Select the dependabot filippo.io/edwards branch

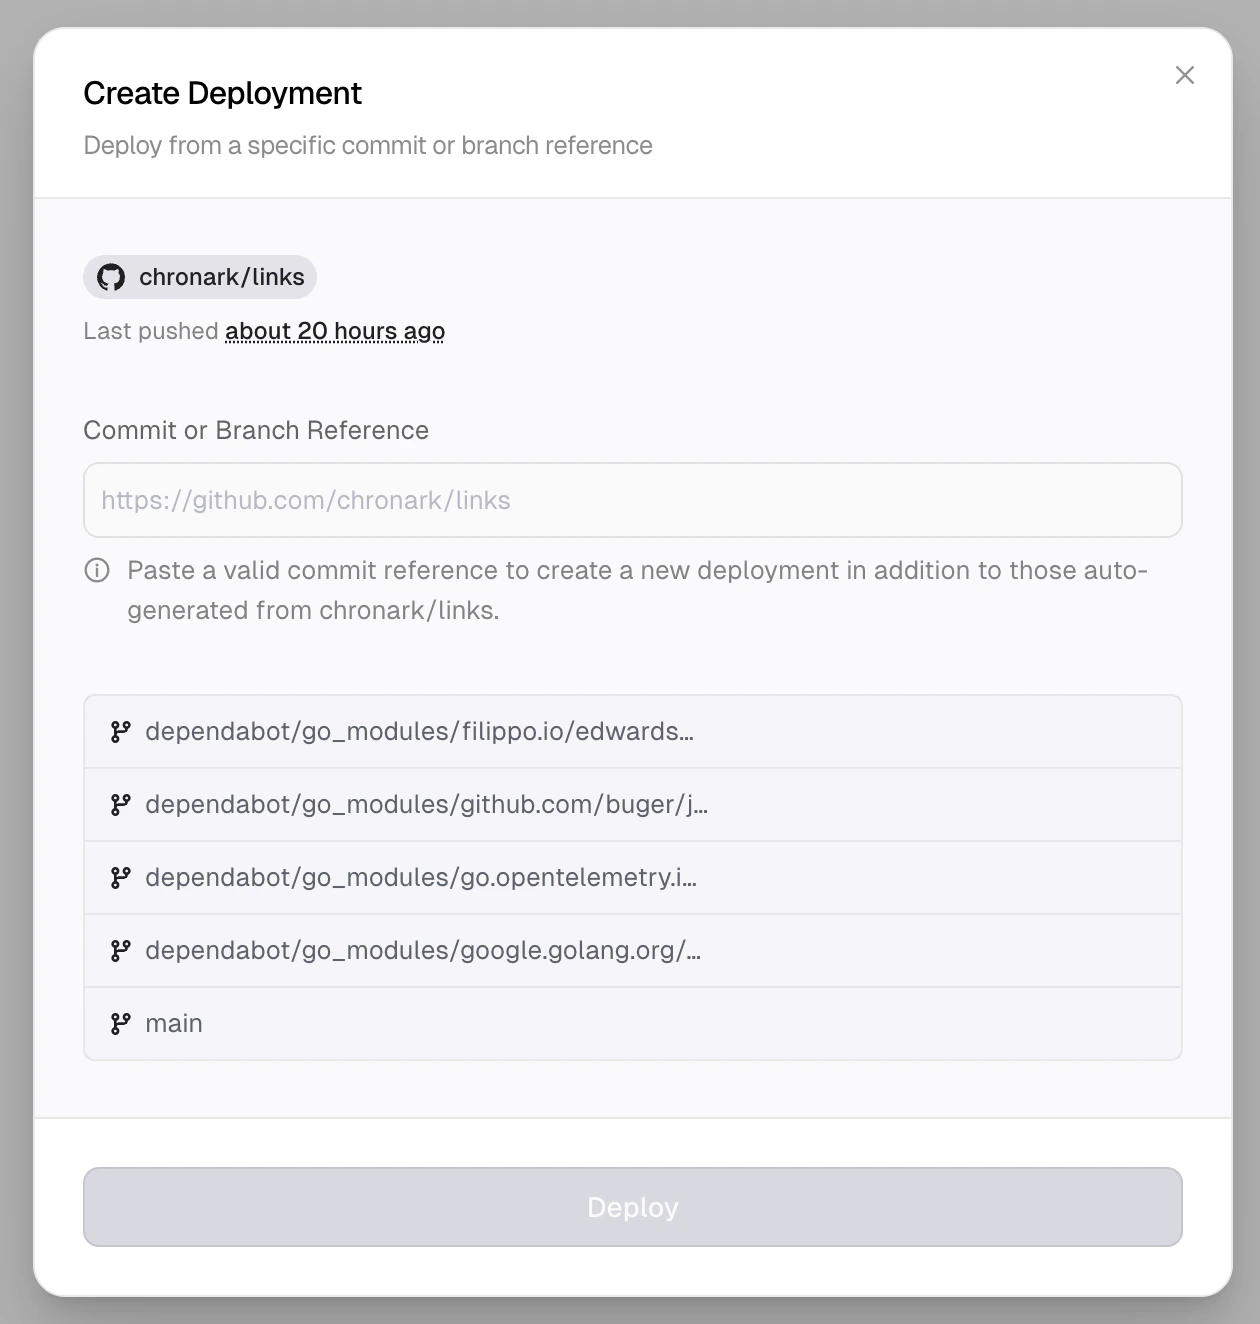click(x=420, y=731)
